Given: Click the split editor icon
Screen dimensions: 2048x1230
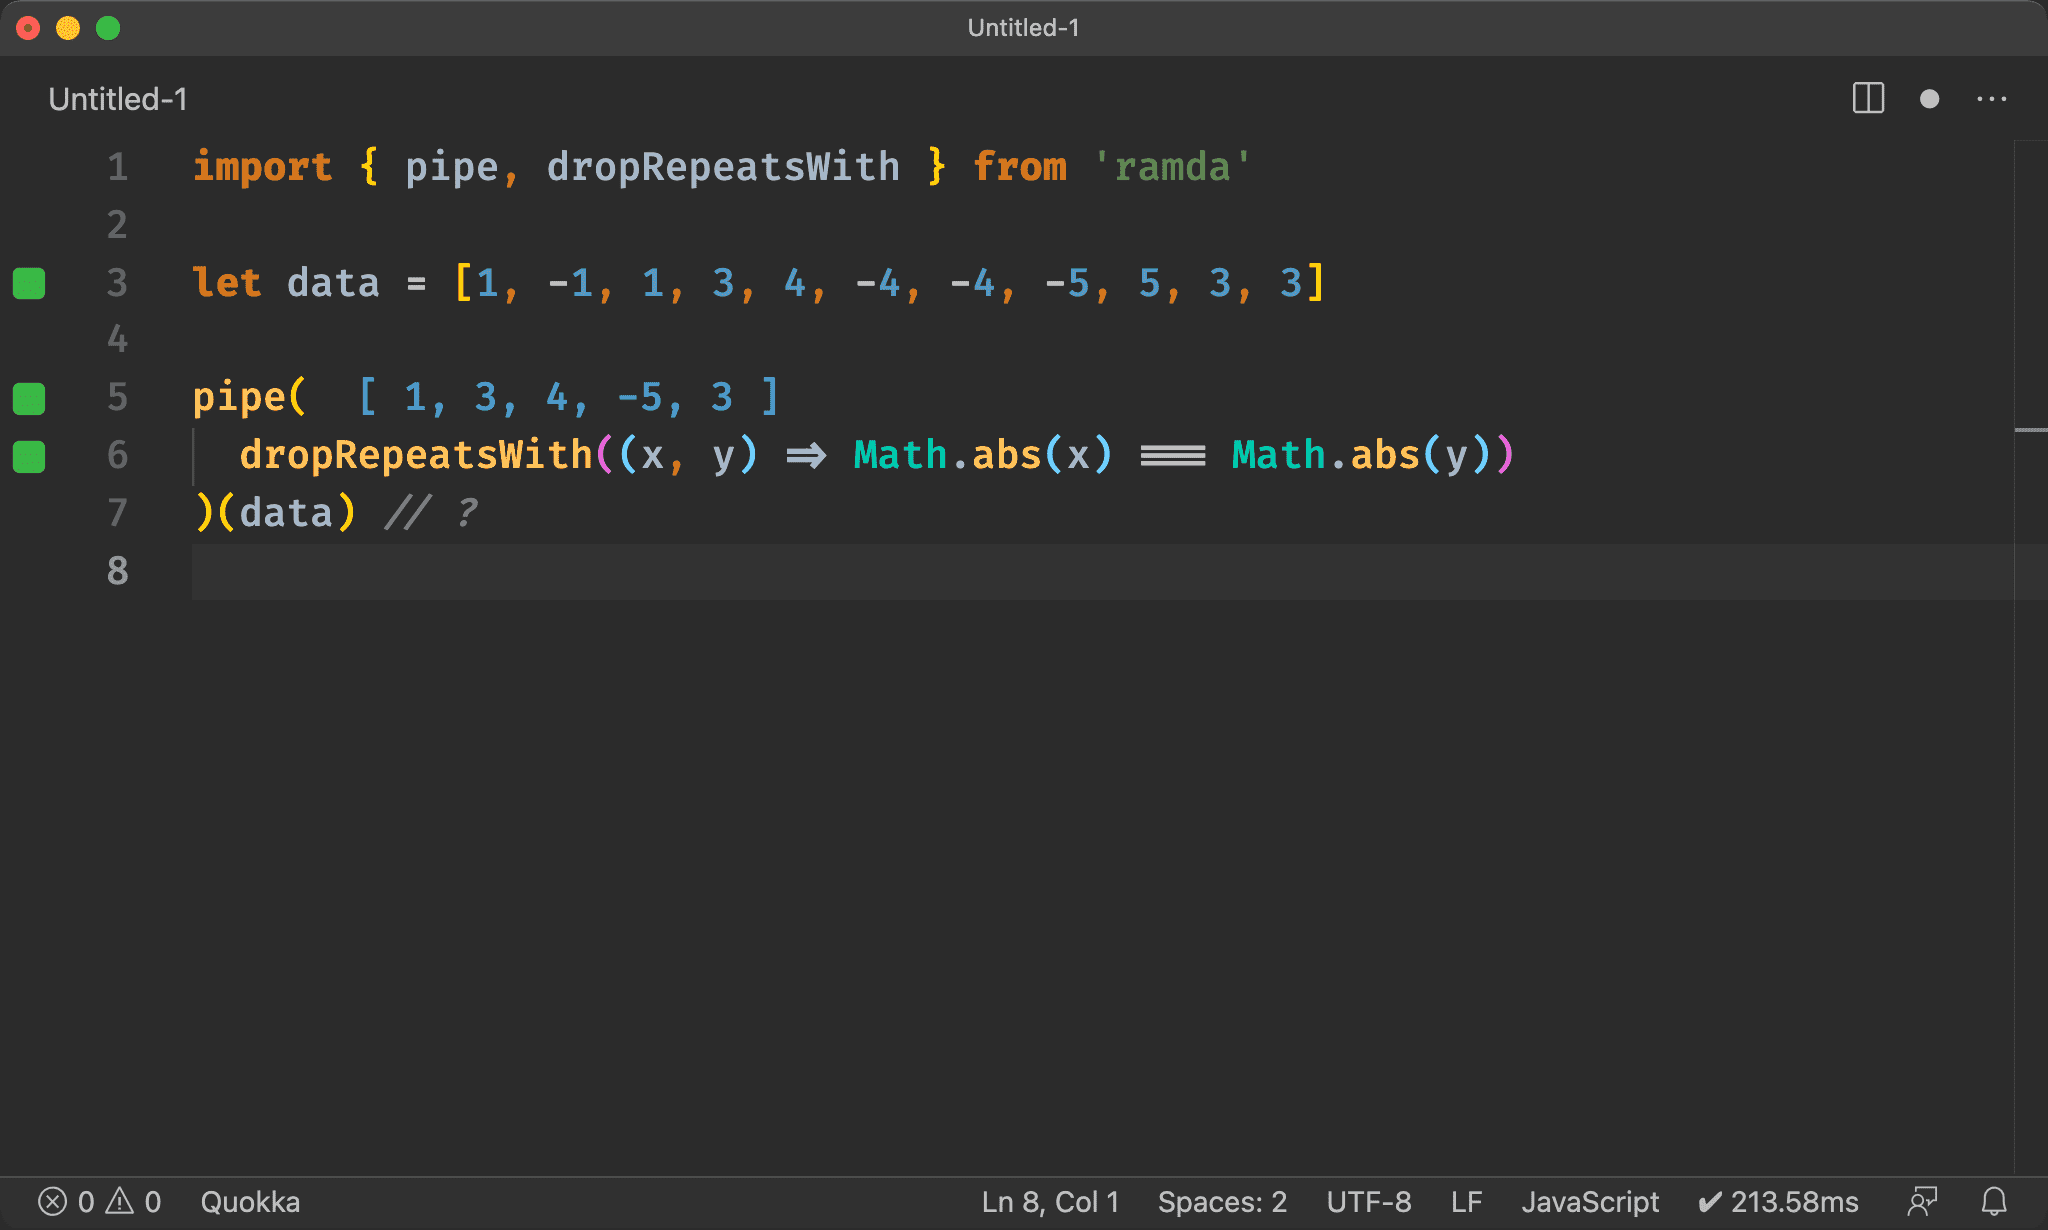Looking at the screenshot, I should [x=1868, y=99].
